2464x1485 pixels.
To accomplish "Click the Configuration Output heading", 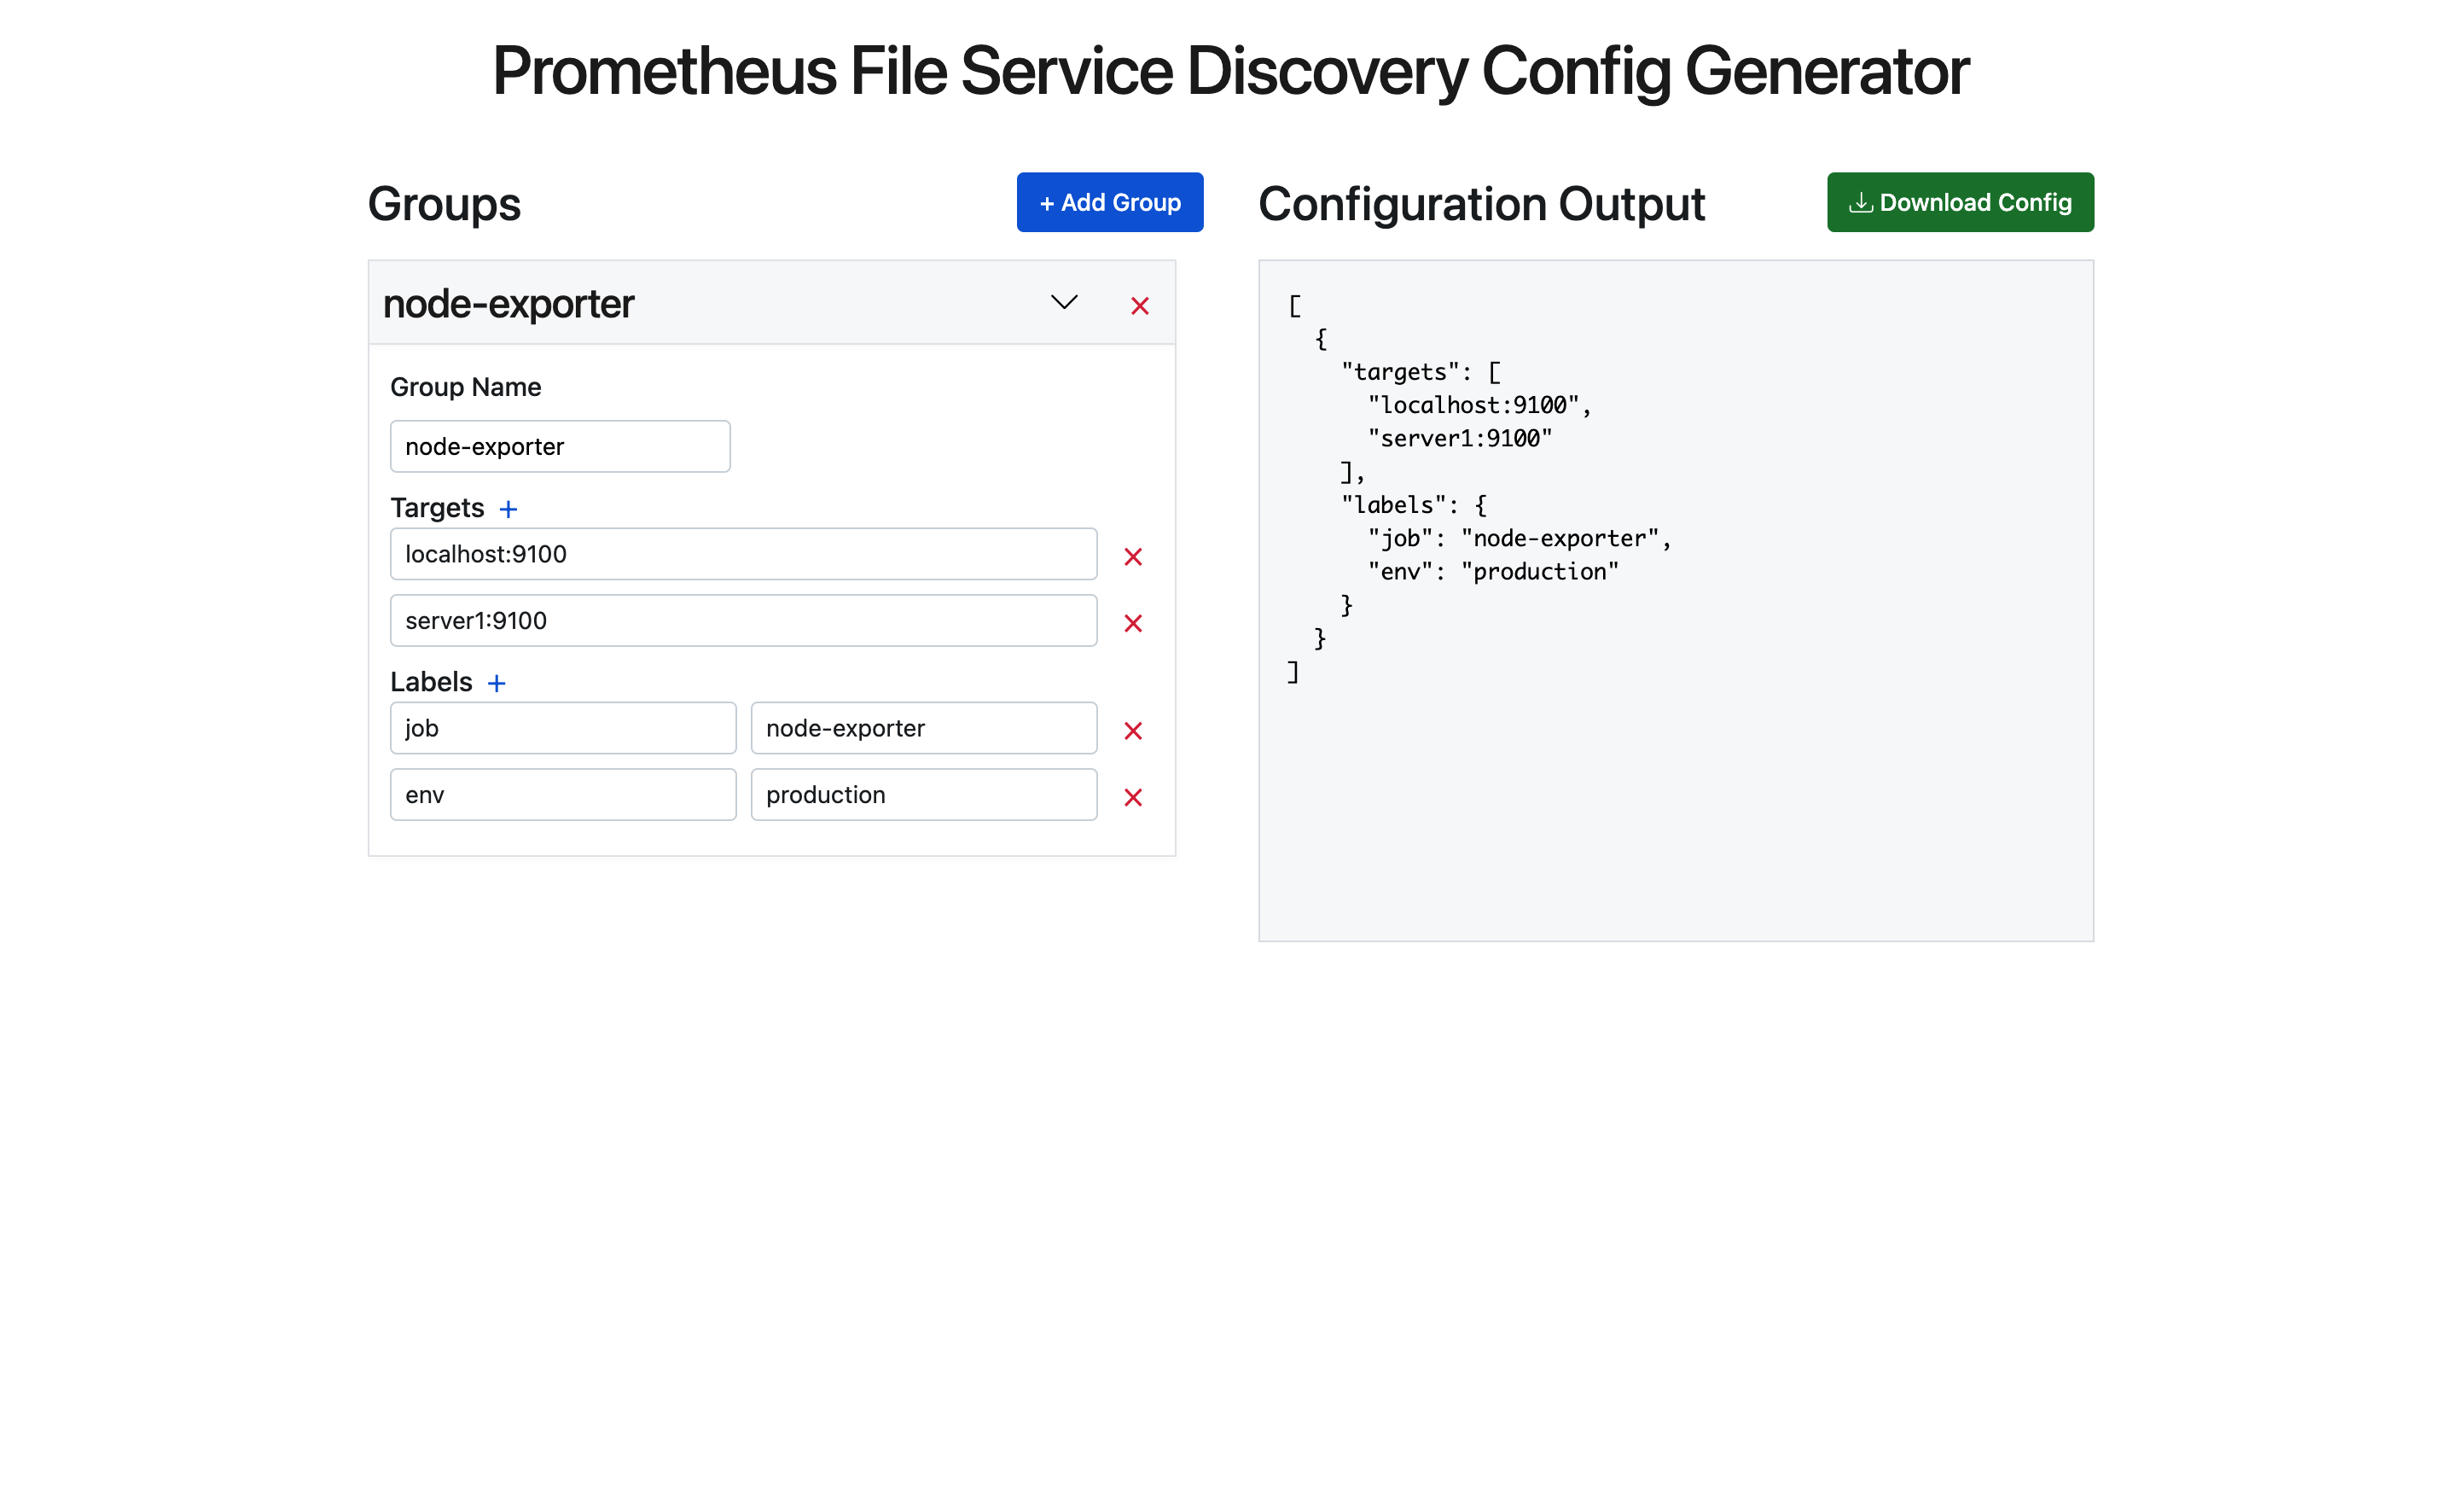I will tap(1481, 204).
